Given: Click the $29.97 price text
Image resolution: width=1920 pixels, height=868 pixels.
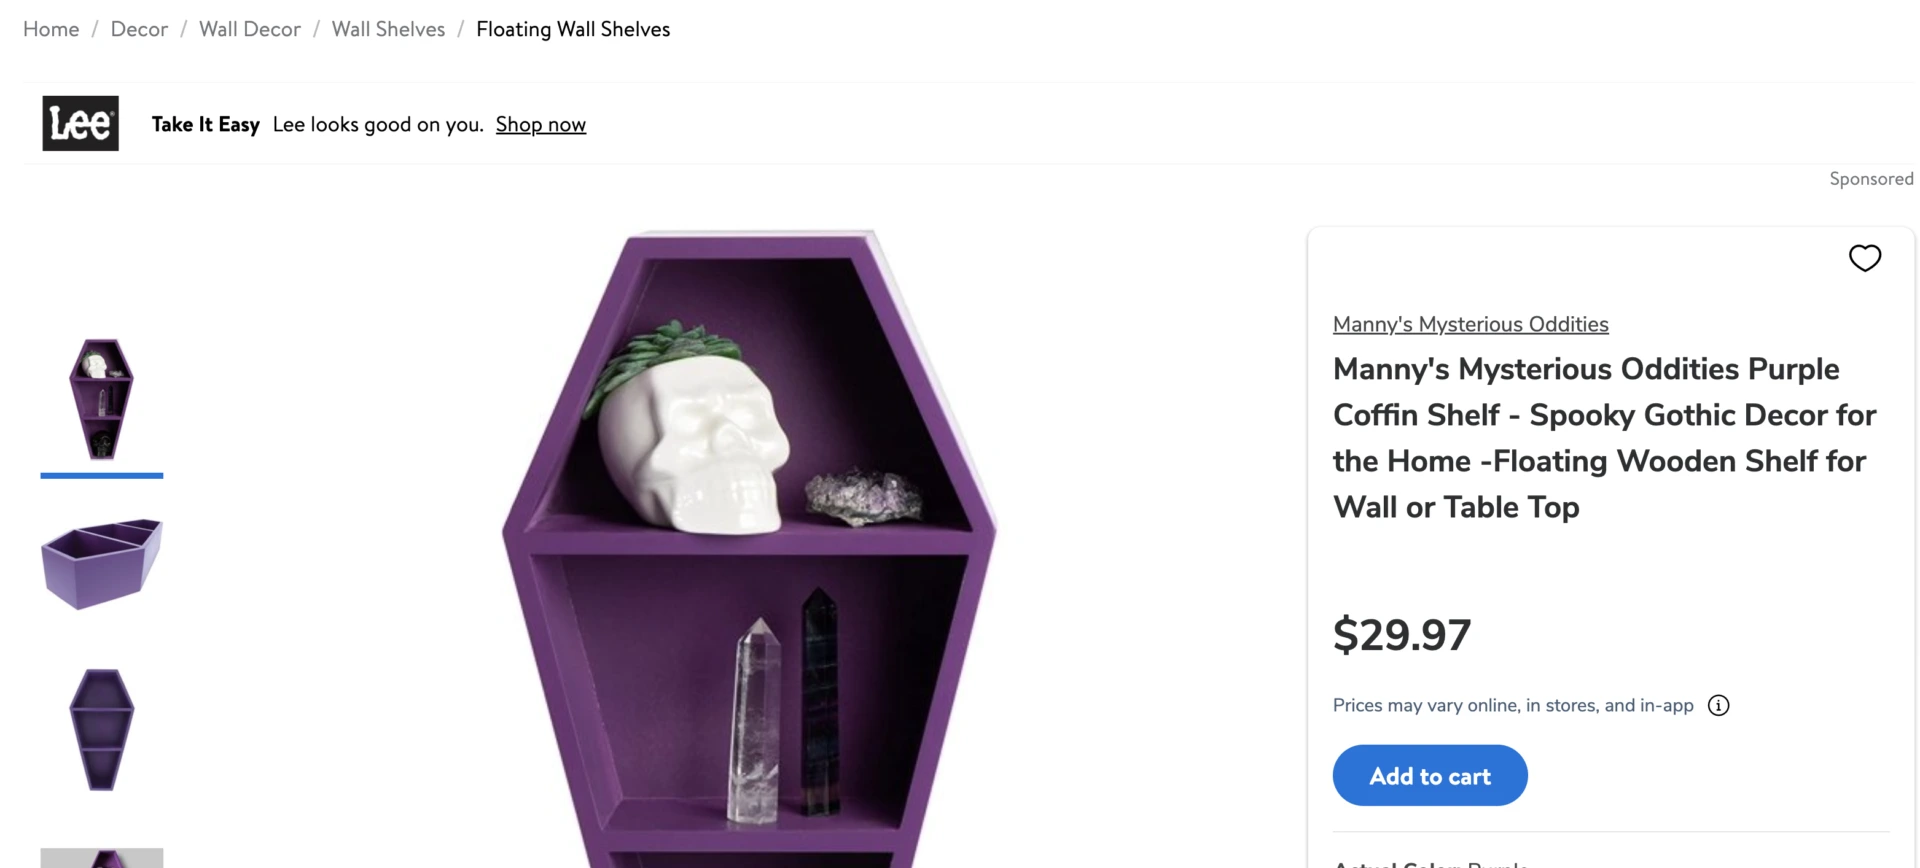Looking at the screenshot, I should coord(1401,635).
